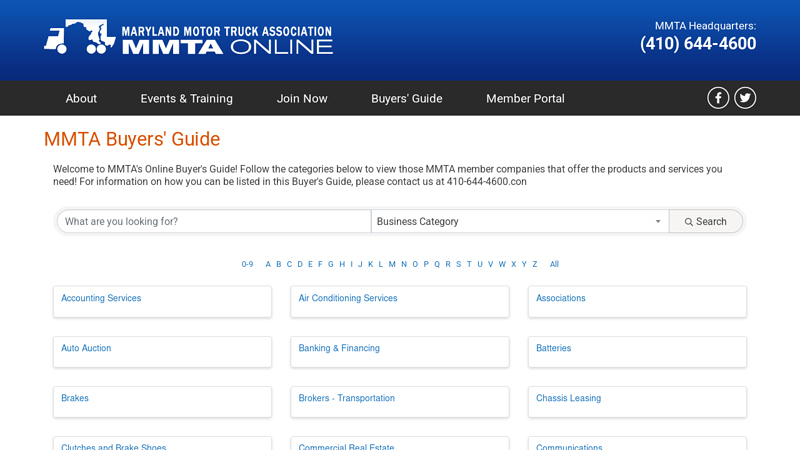Filter listings by 0-9
800x450 pixels.
[247, 264]
